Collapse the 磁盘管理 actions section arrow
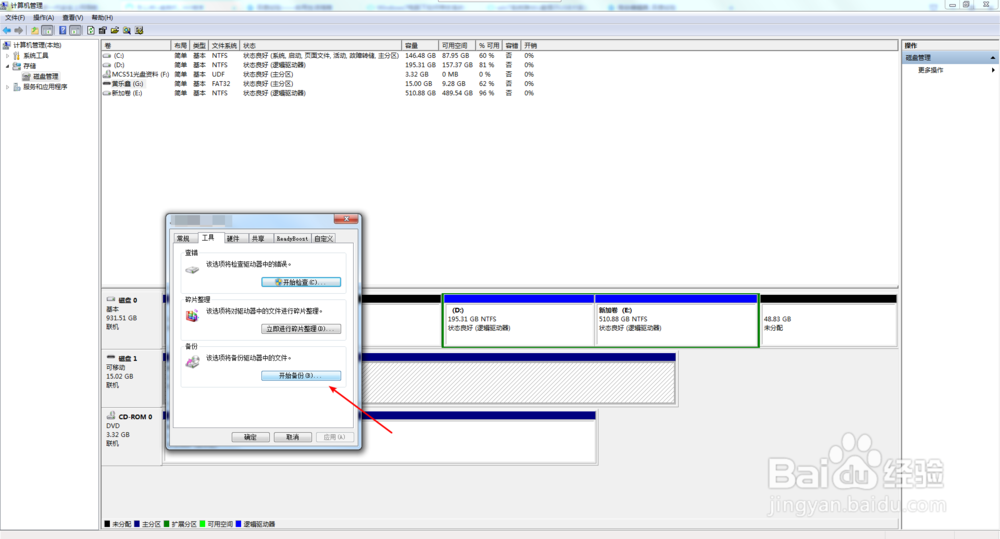Screen dimensions: 1000x539 point(992,58)
